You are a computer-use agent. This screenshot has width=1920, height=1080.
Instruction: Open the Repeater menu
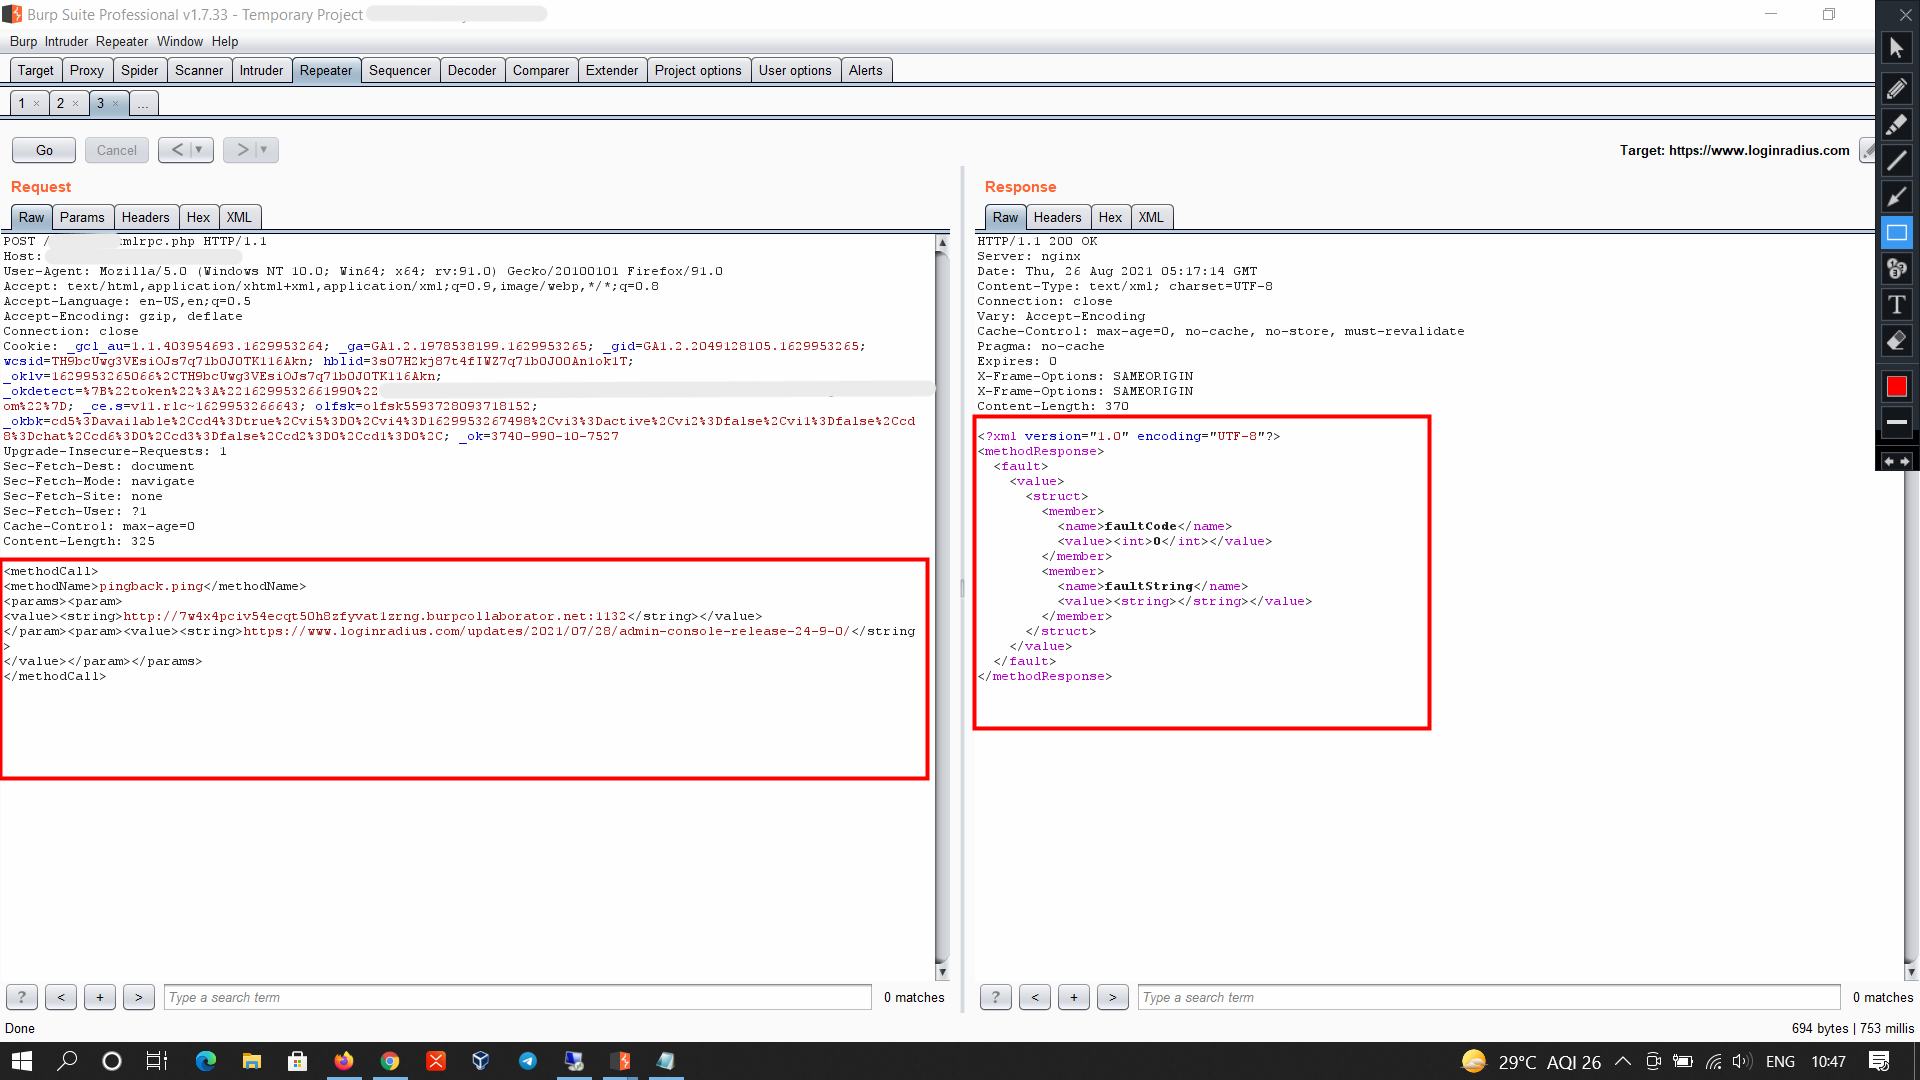pyautogui.click(x=122, y=41)
